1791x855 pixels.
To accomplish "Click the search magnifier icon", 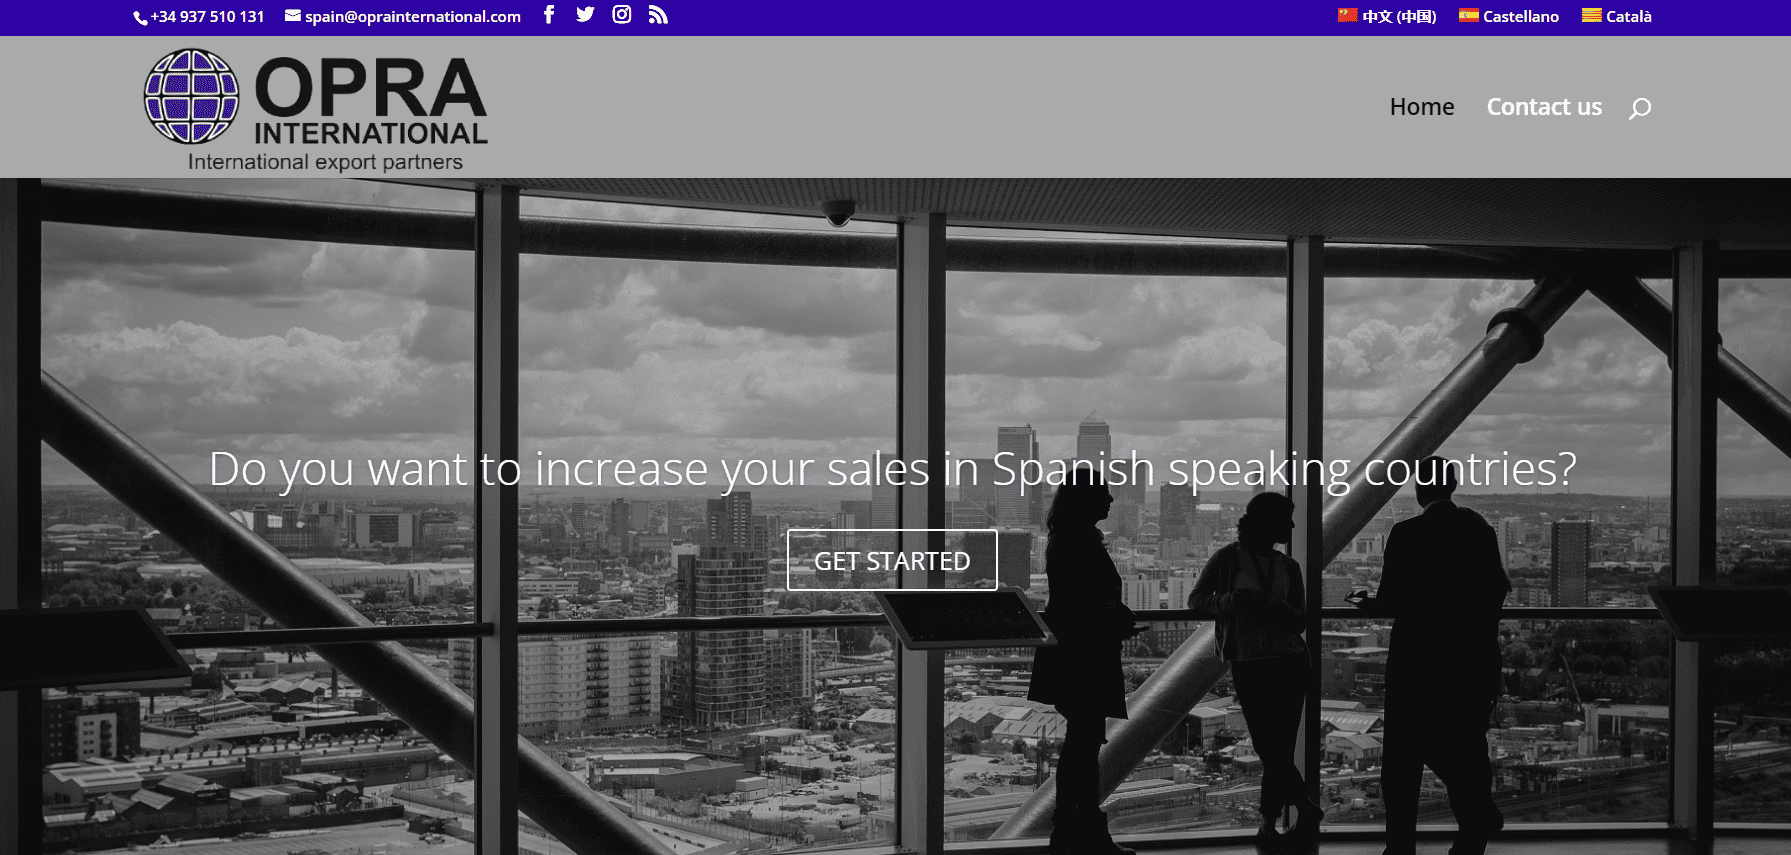I will click(1639, 108).
